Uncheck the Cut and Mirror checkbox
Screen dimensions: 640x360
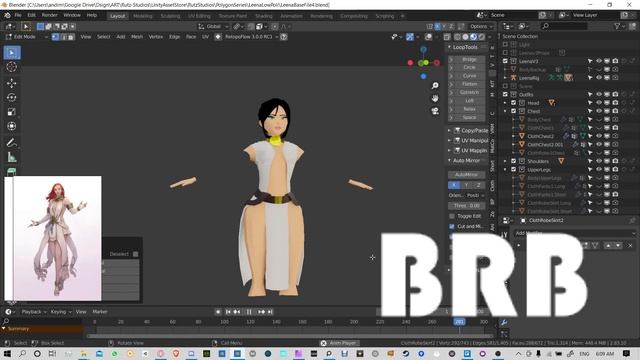[x=452, y=226]
